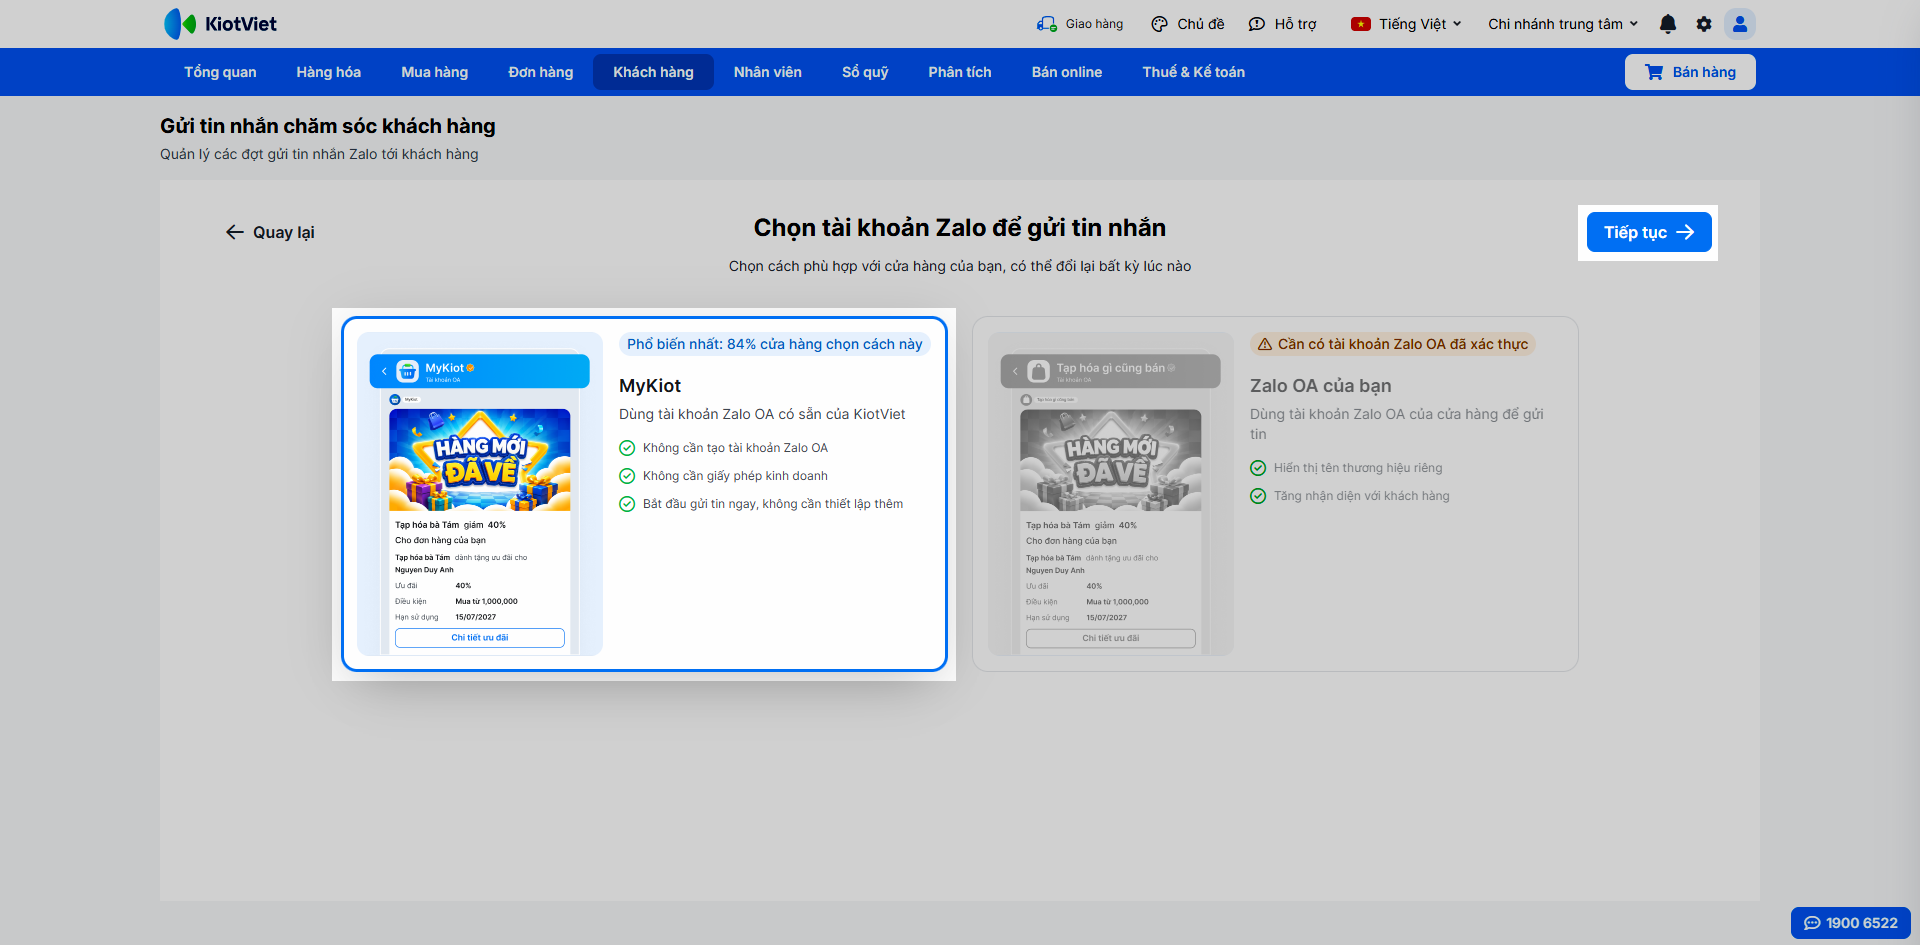Click the Bán hàng cart button
The width and height of the screenshot is (1920, 945).
pyautogui.click(x=1690, y=72)
